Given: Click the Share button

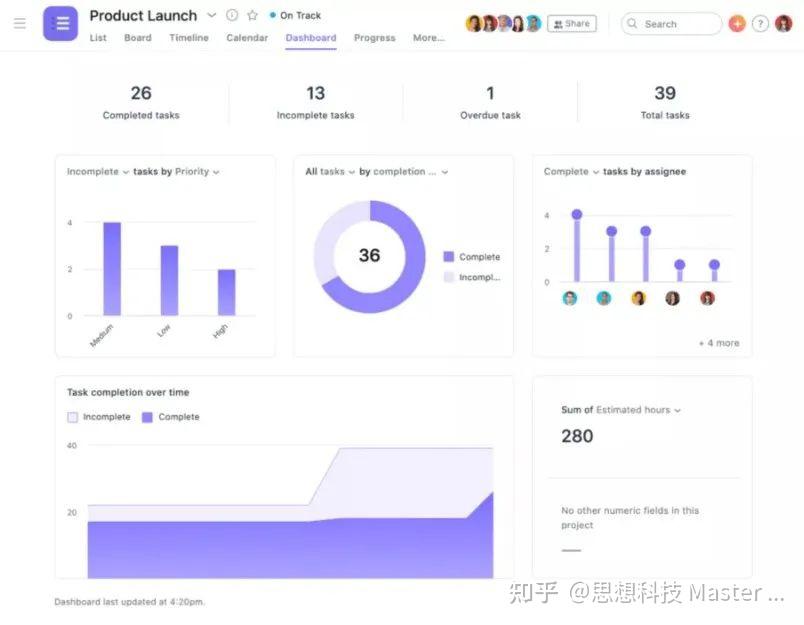Looking at the screenshot, I should [x=571, y=23].
